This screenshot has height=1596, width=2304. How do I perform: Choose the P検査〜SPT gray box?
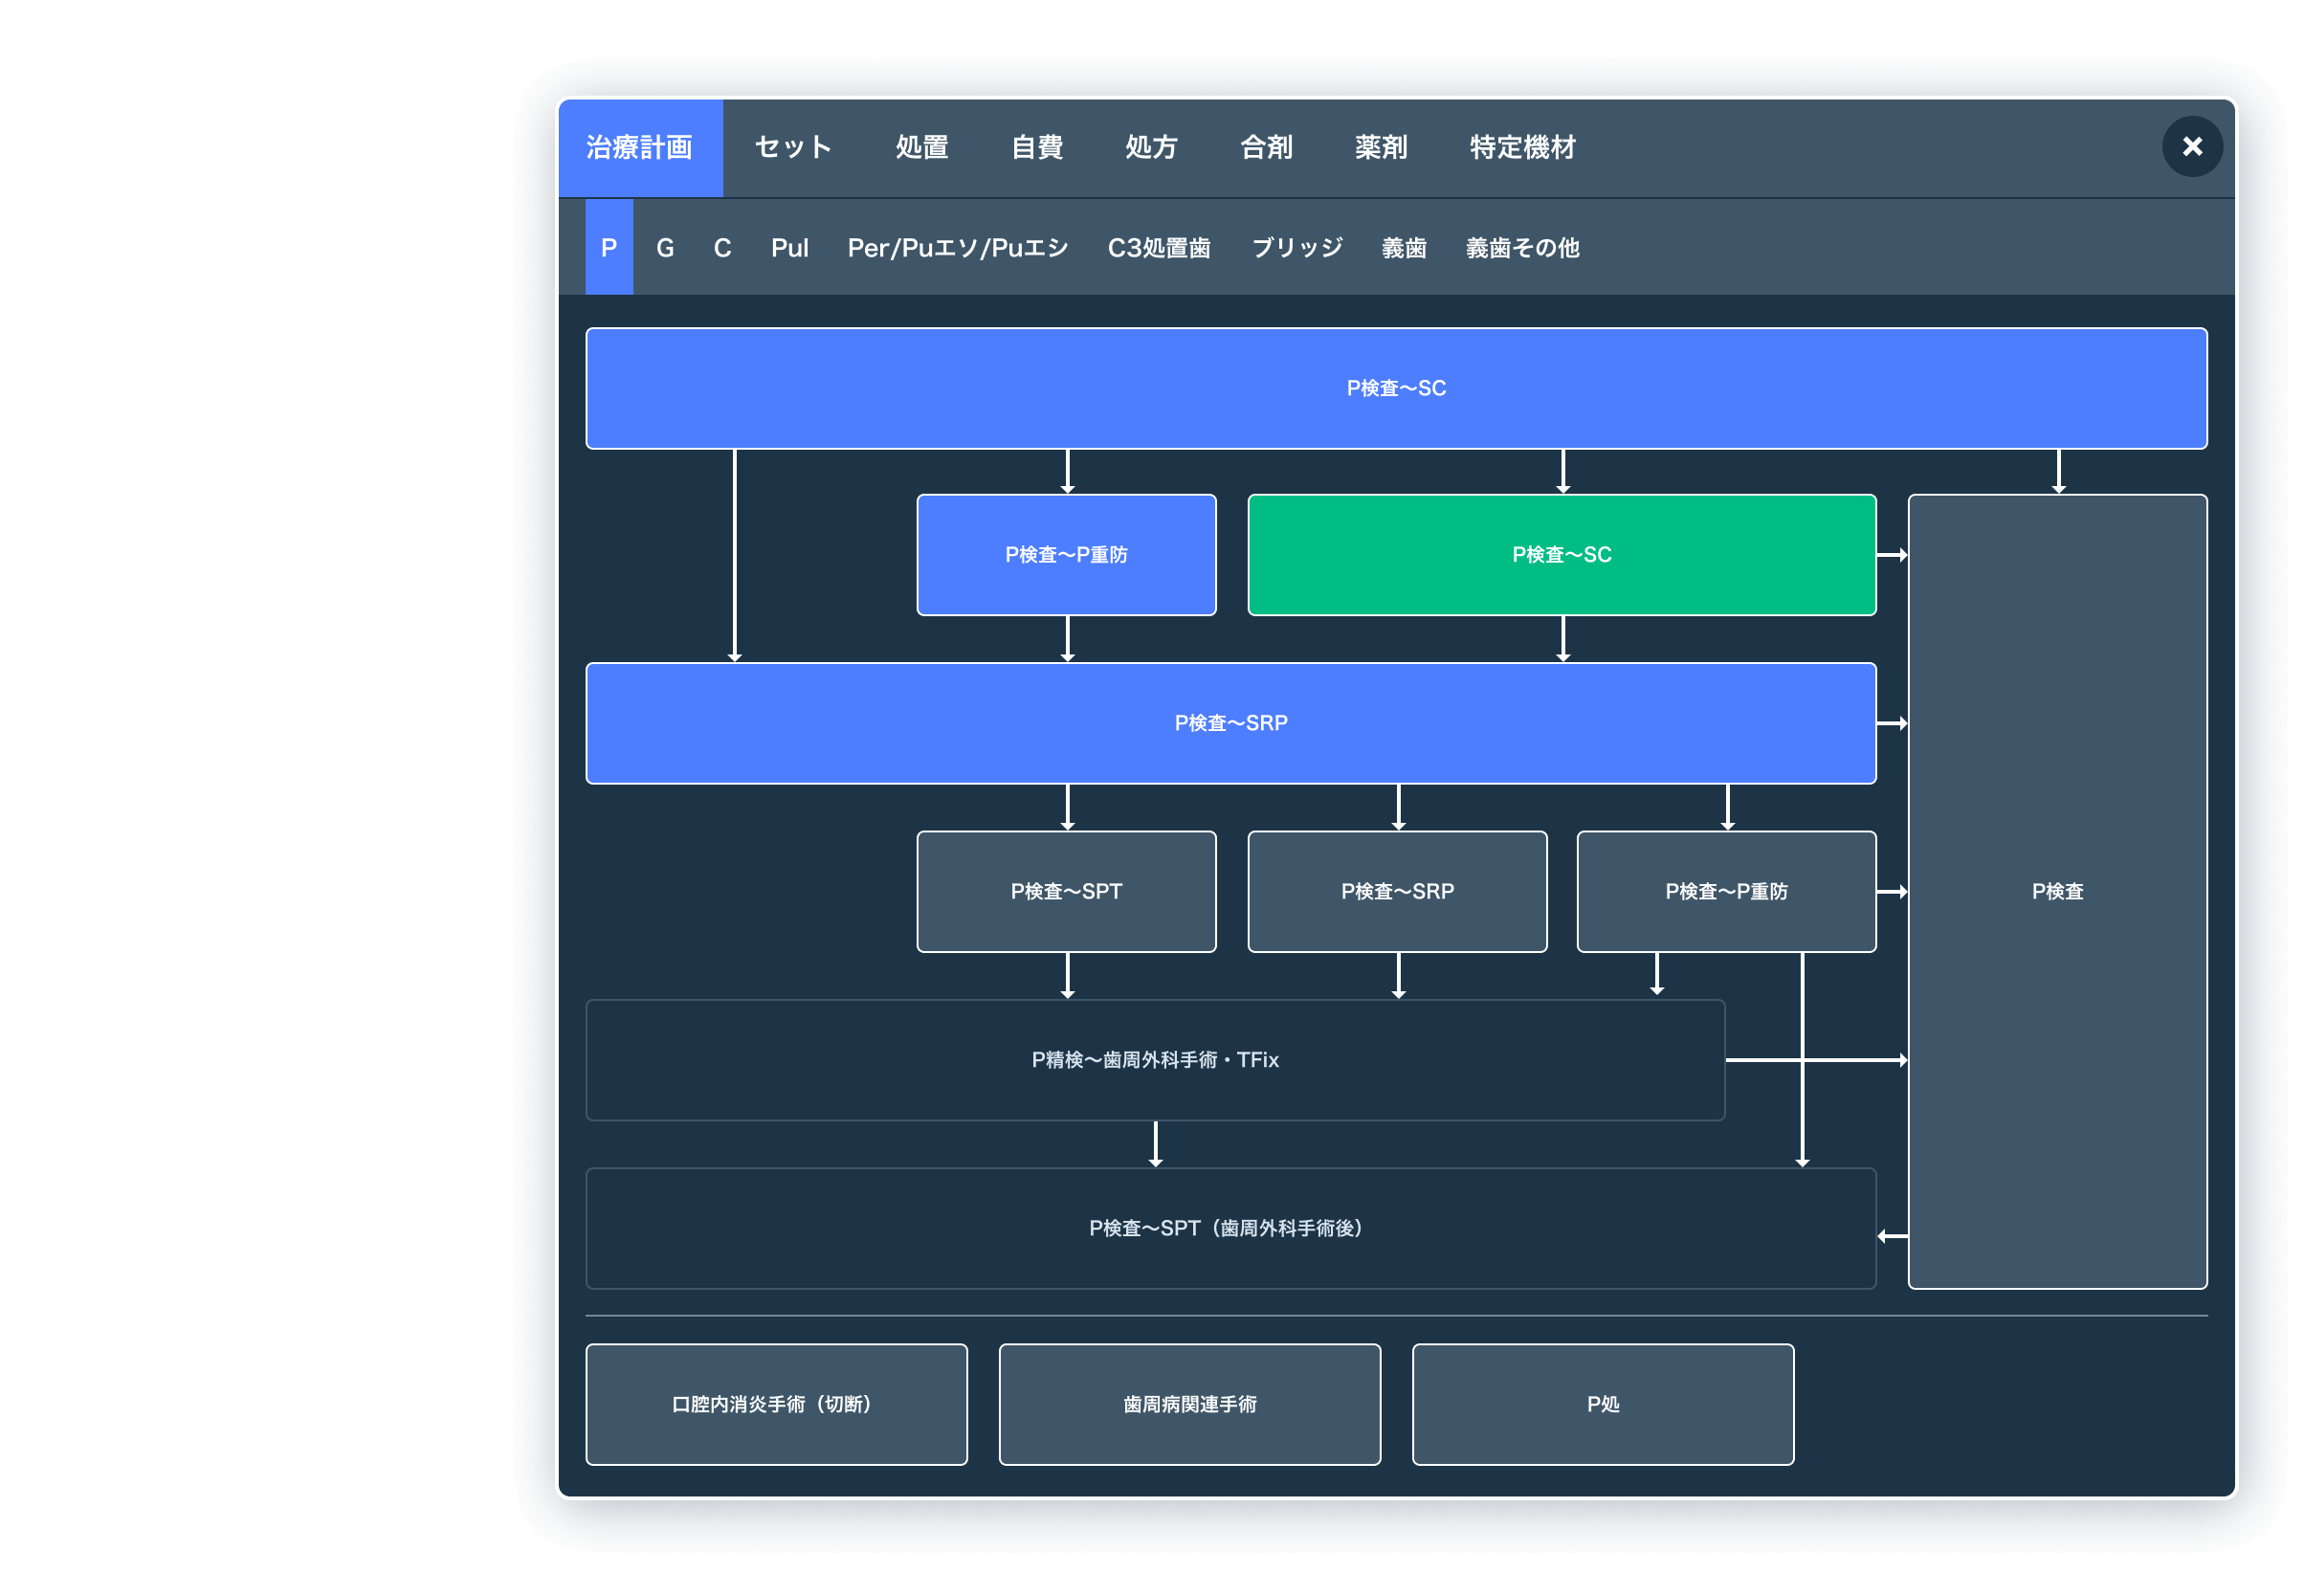click(1066, 891)
